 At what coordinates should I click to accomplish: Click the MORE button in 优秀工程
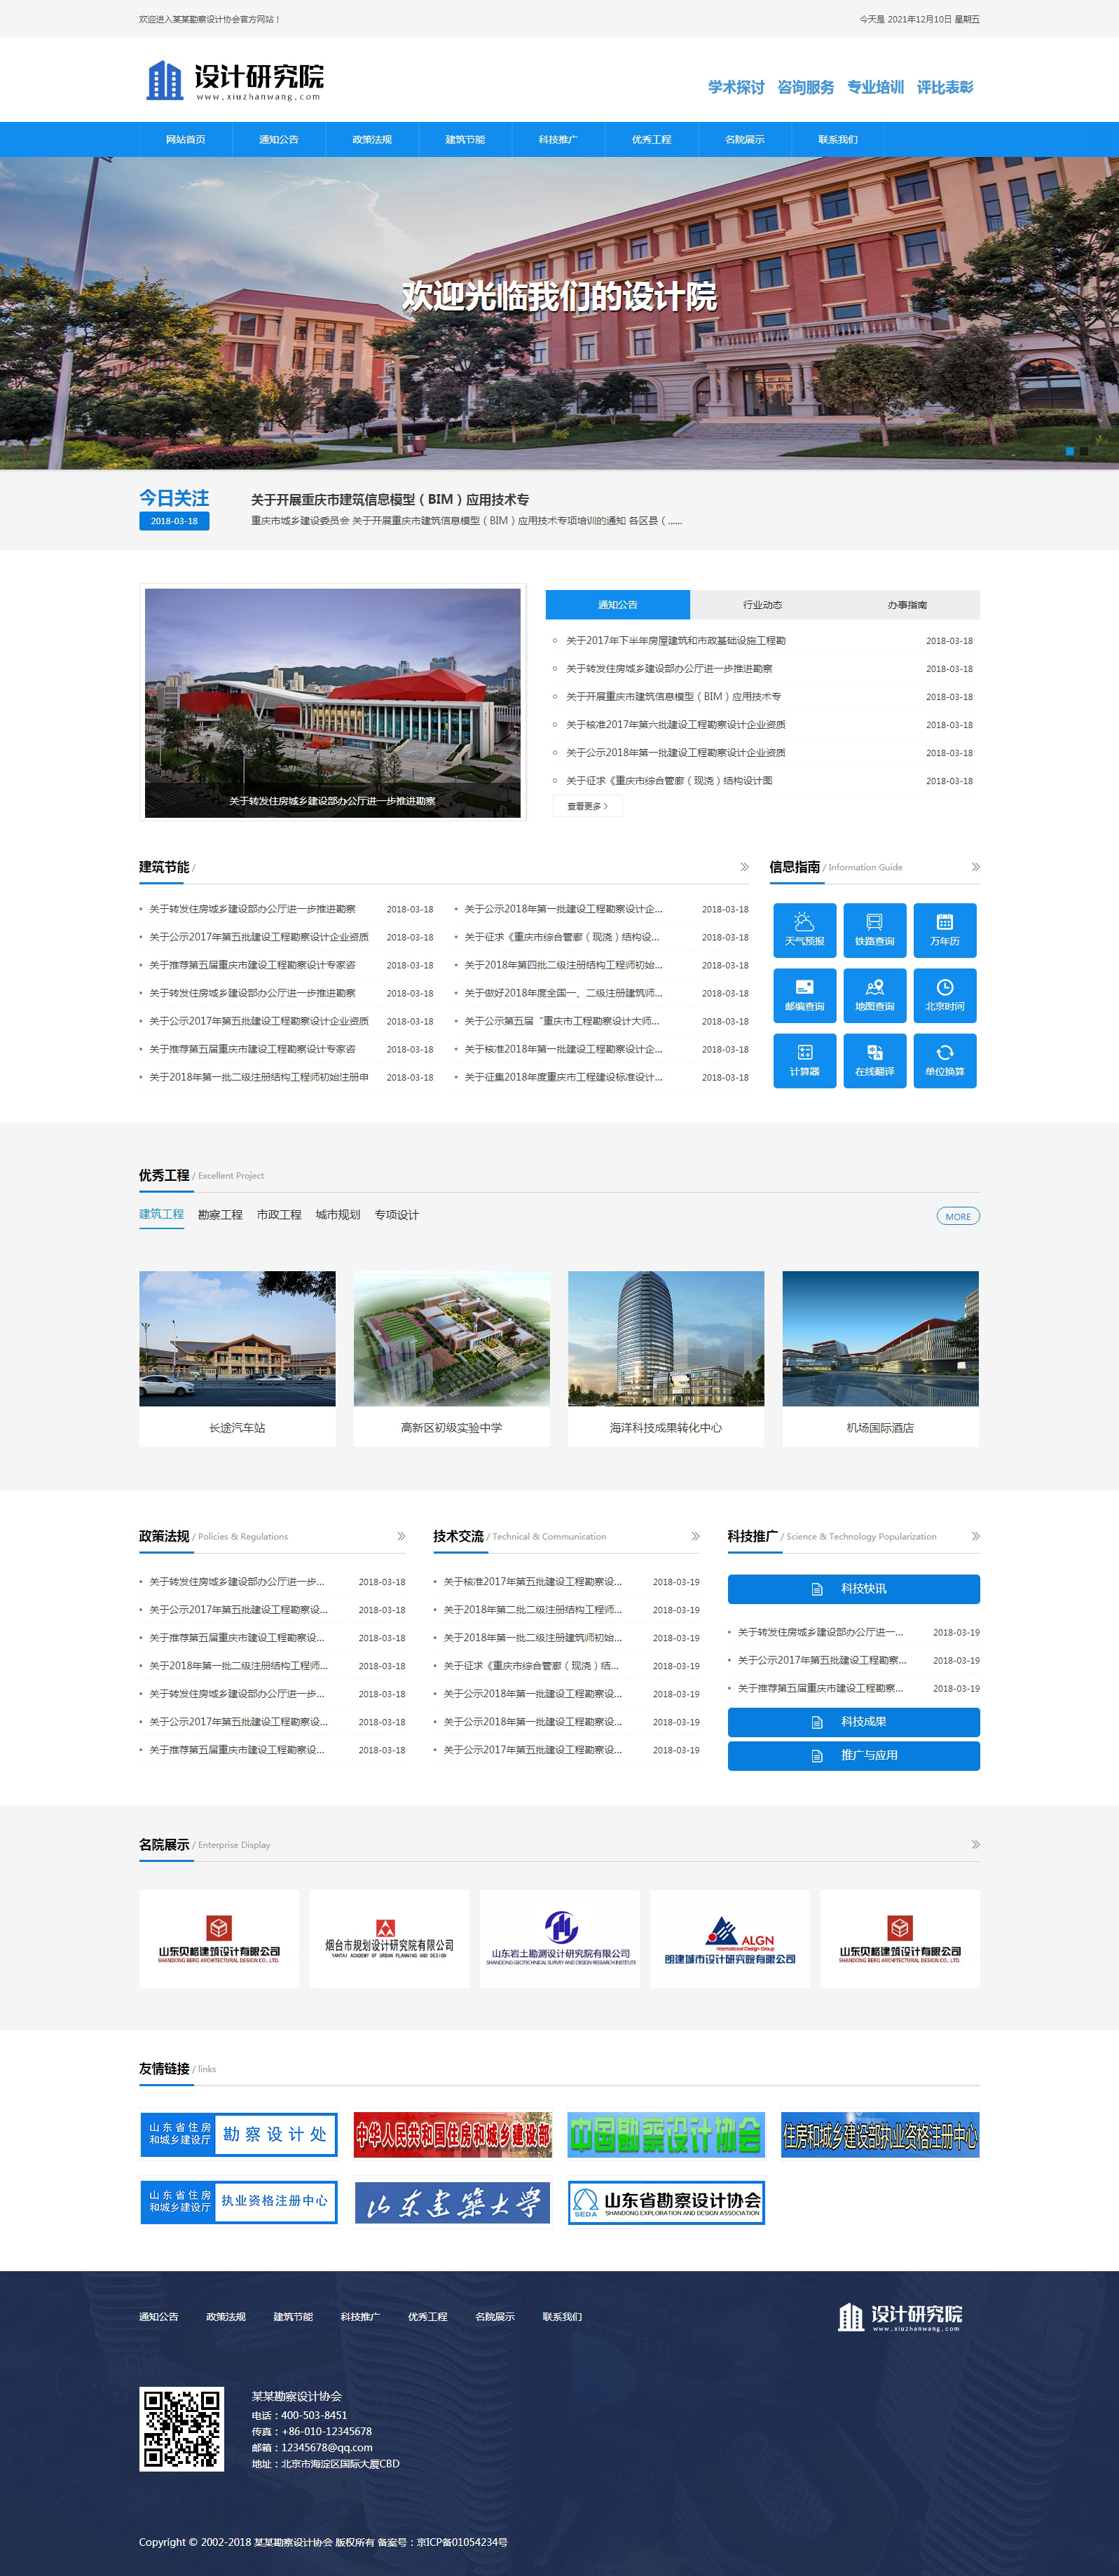[x=958, y=1216]
